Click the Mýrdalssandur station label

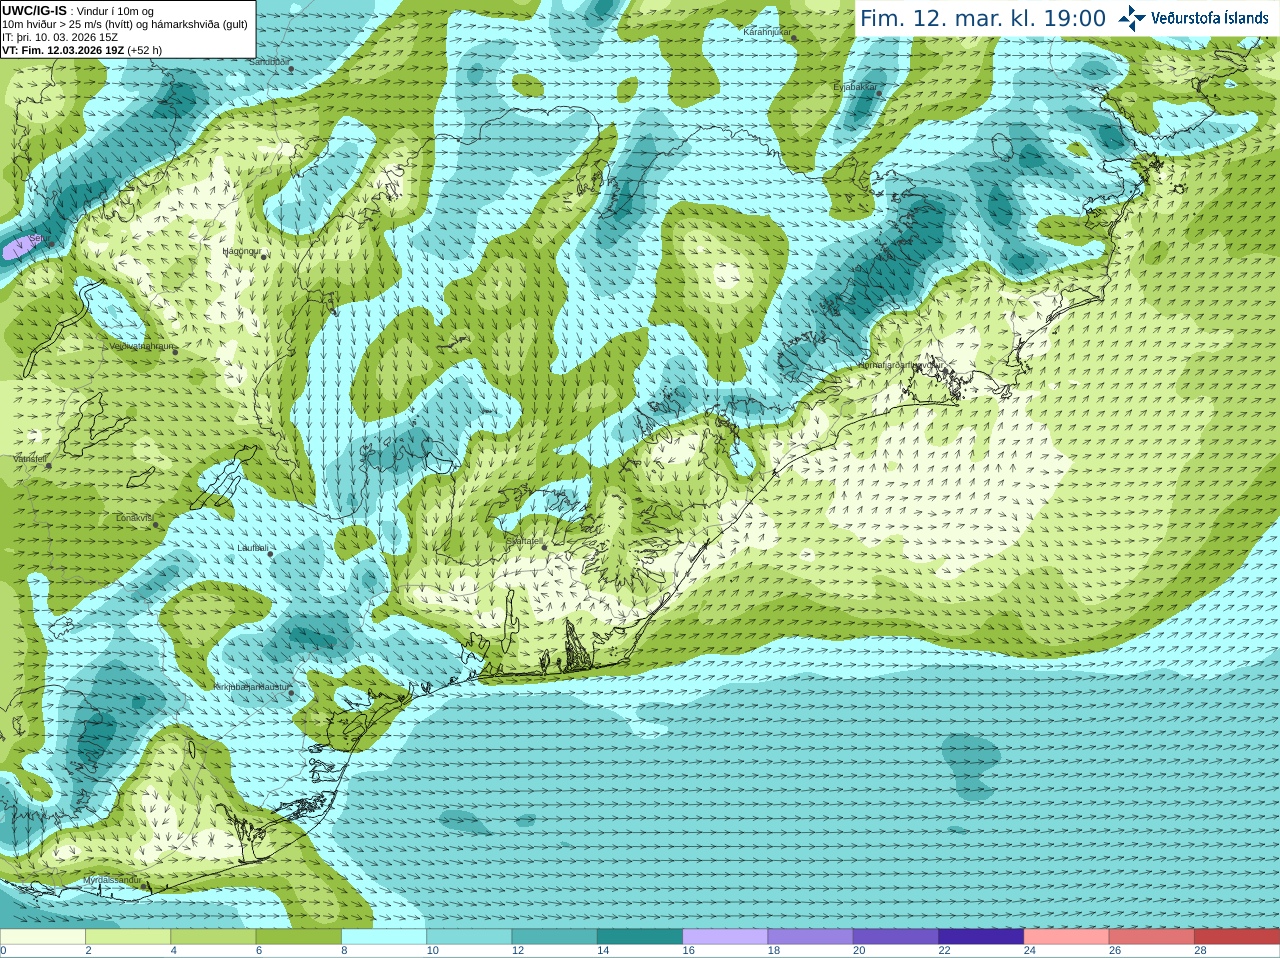[112, 880]
